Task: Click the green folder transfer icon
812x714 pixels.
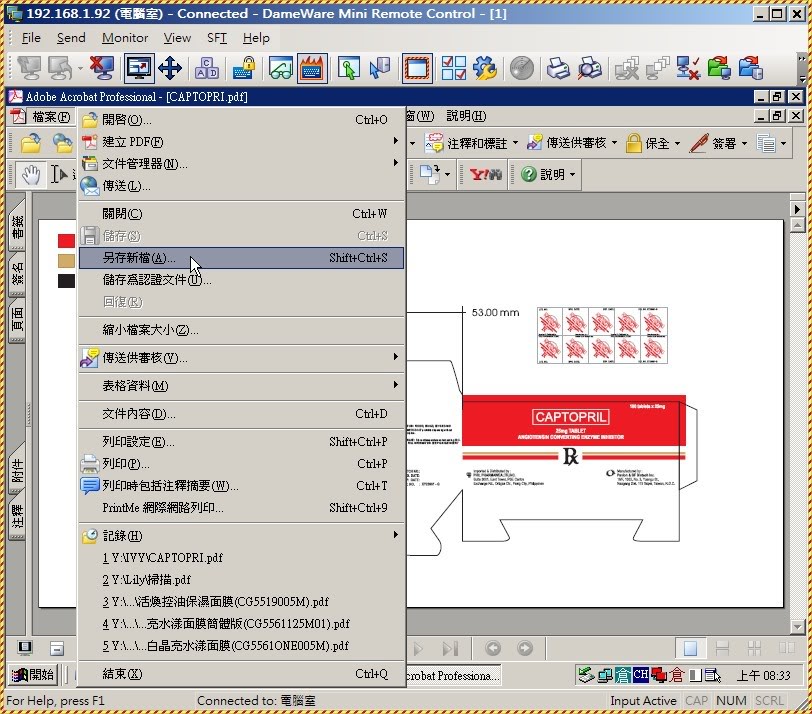Action: point(719,68)
